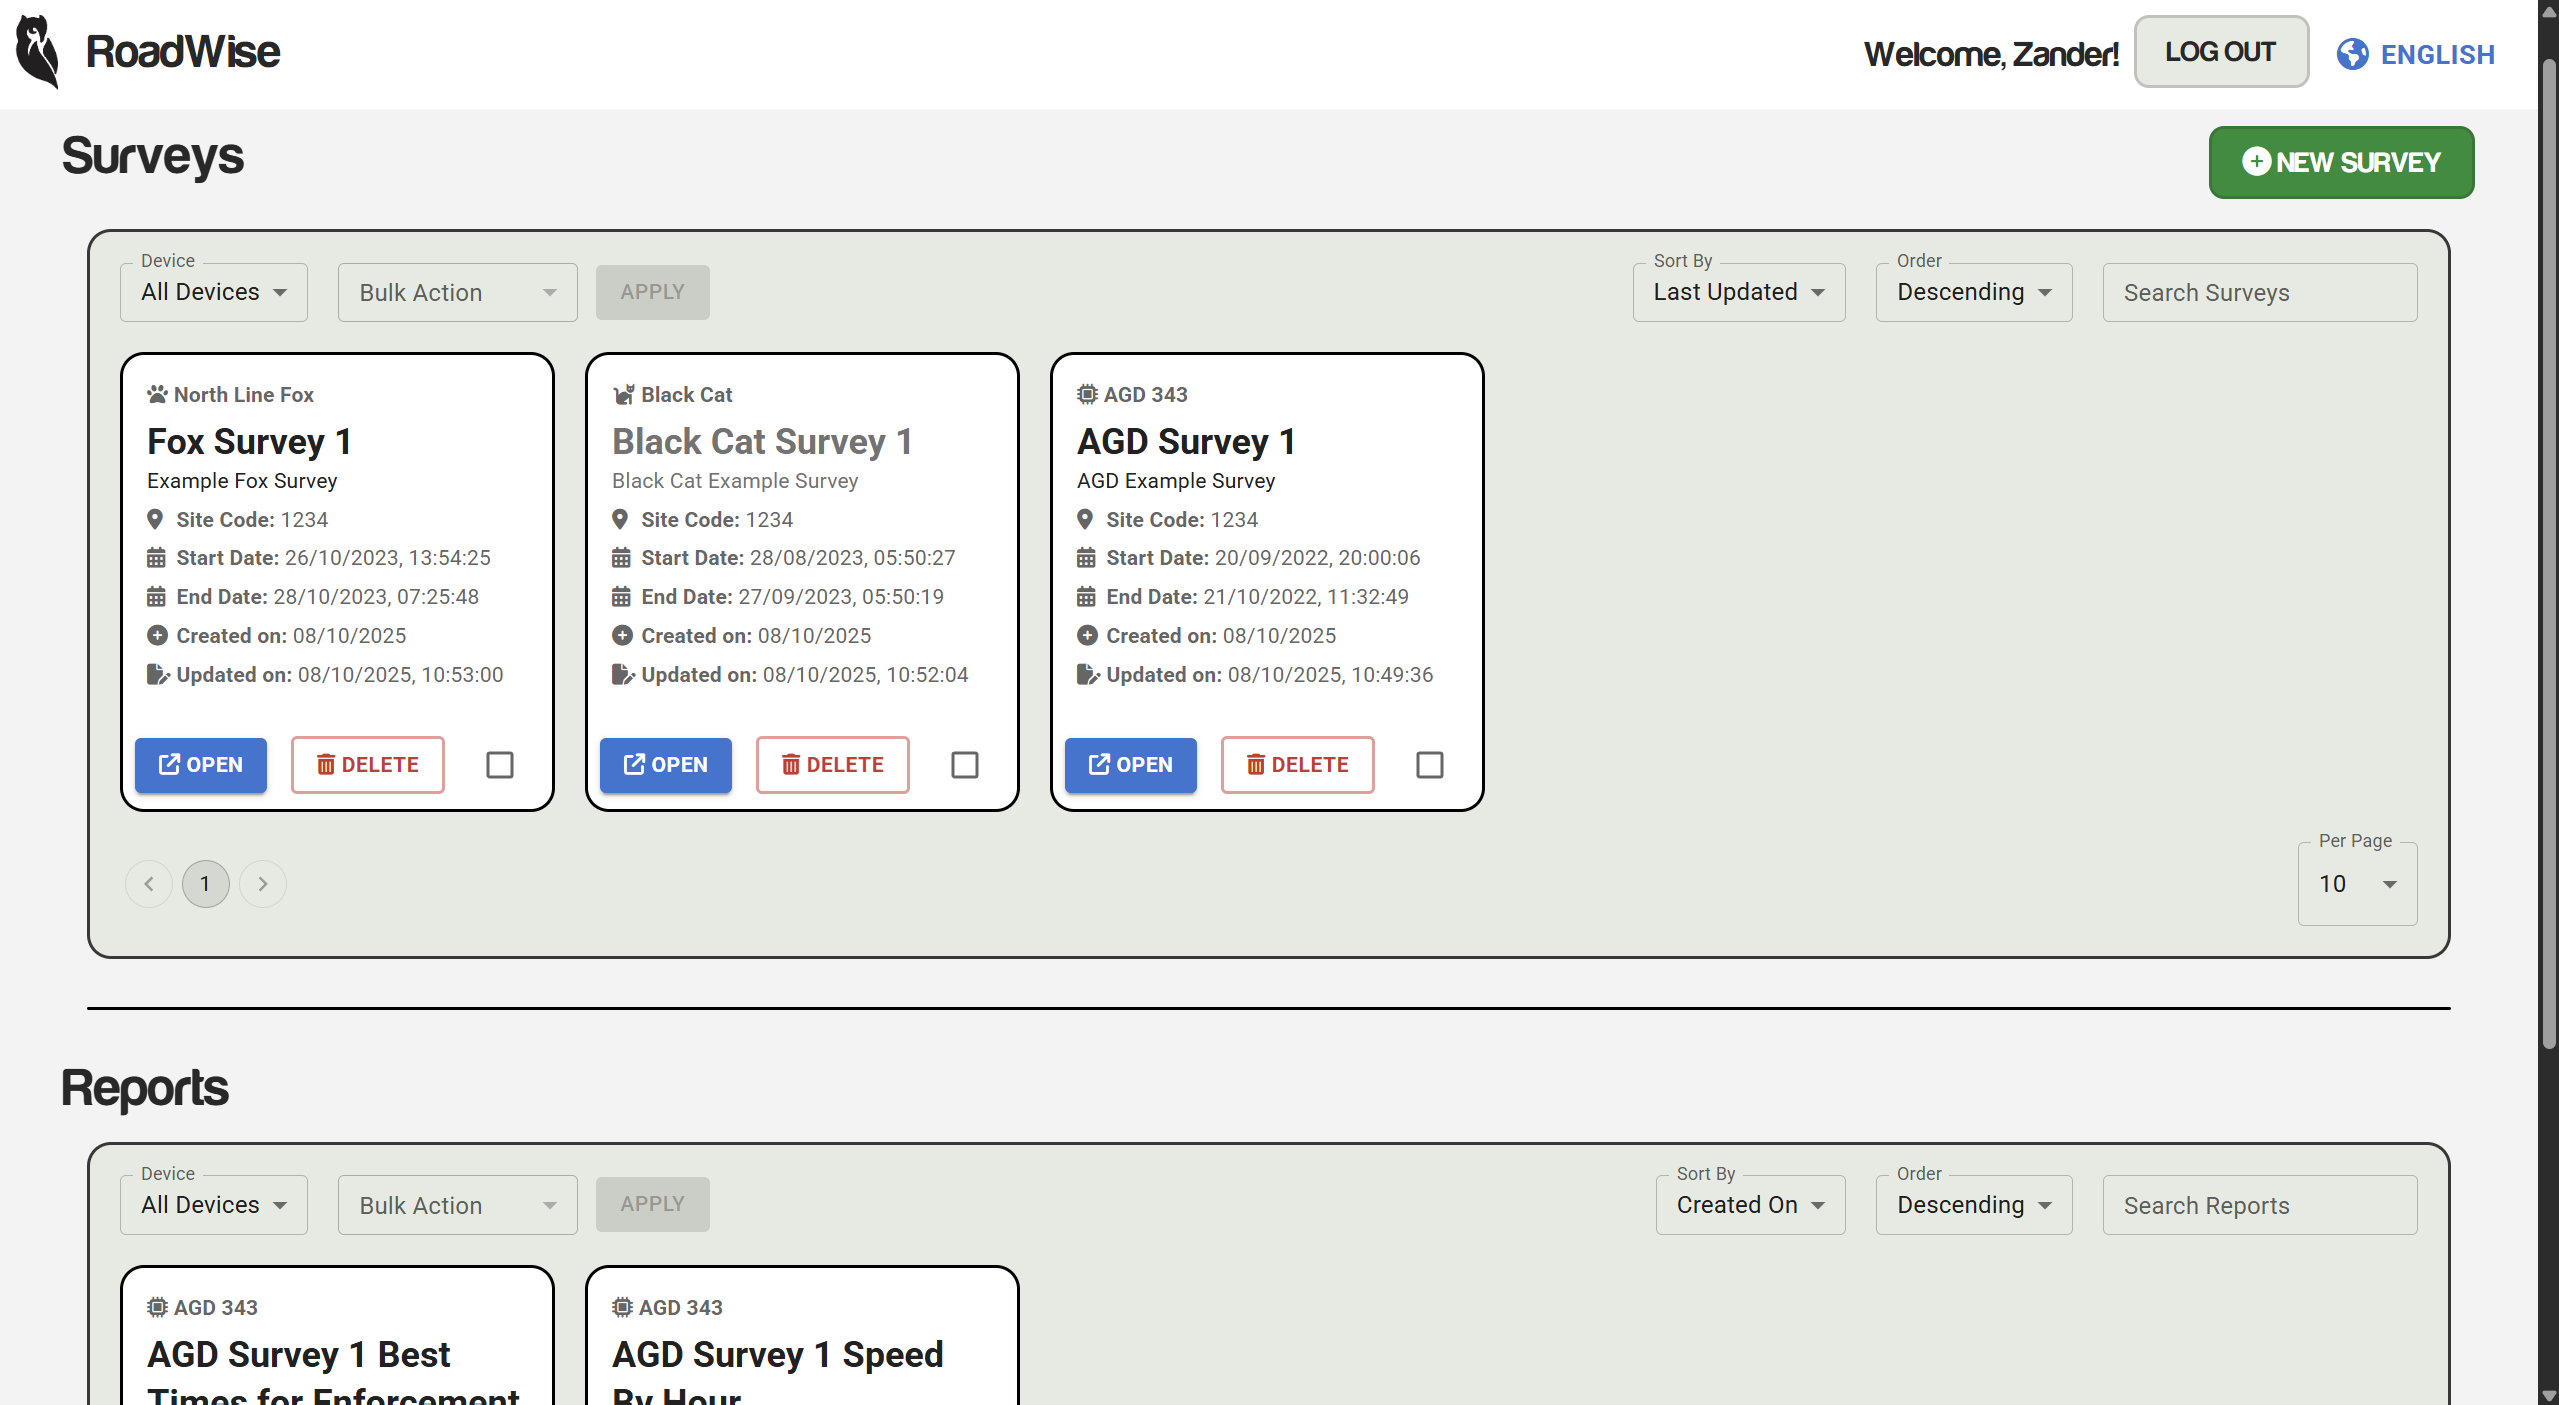
Task: Tick the Black Cat Survey 1 checkbox
Action: click(x=965, y=765)
